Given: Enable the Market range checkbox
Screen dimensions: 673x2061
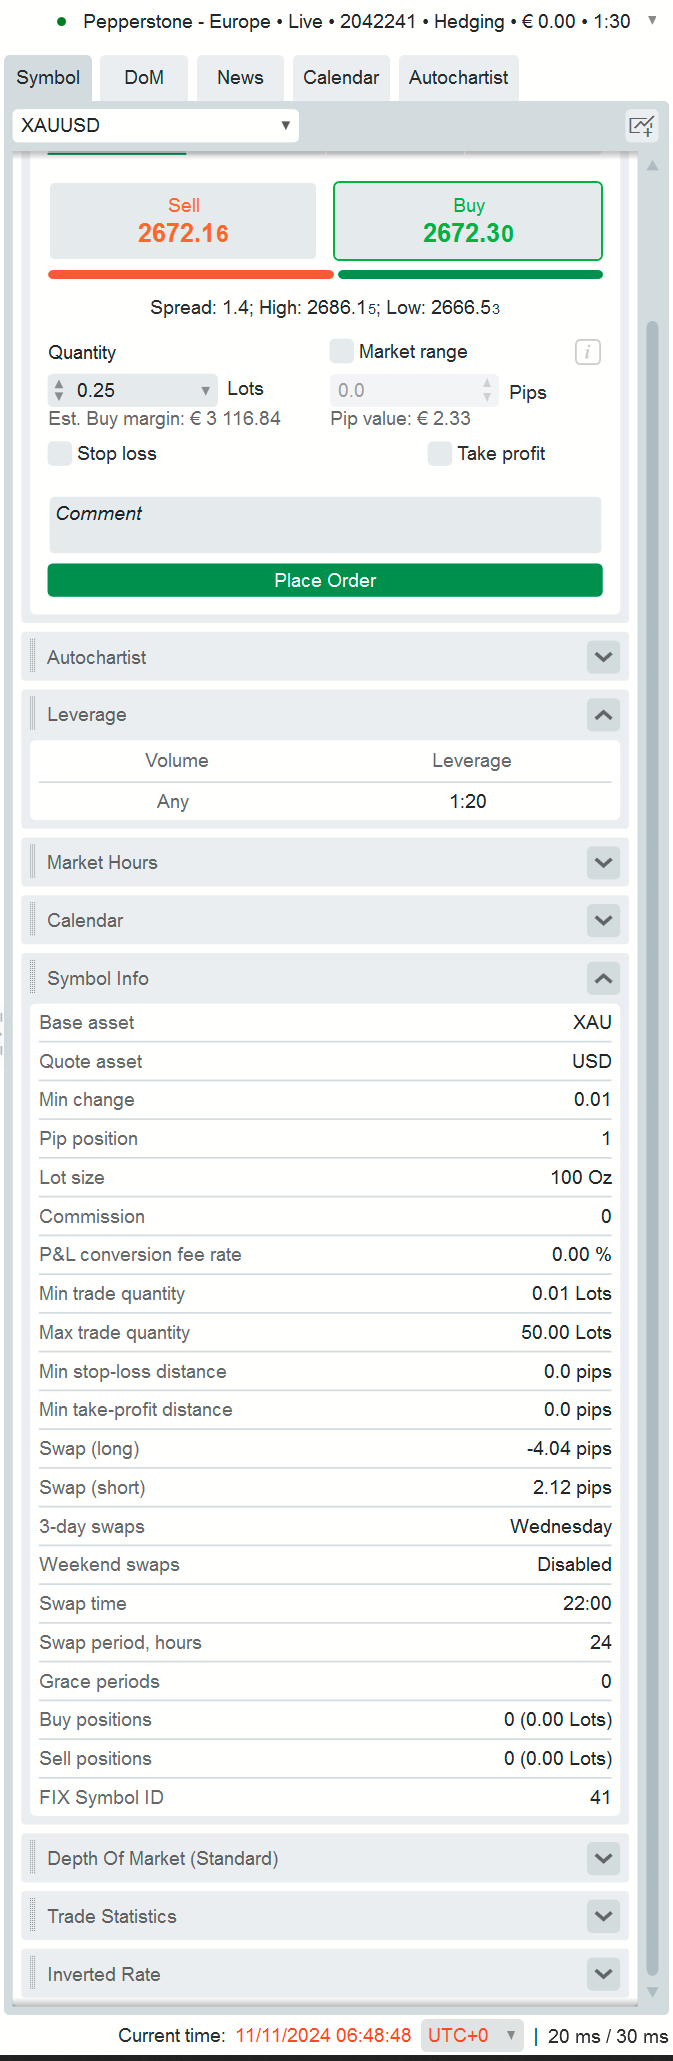Looking at the screenshot, I should point(342,351).
